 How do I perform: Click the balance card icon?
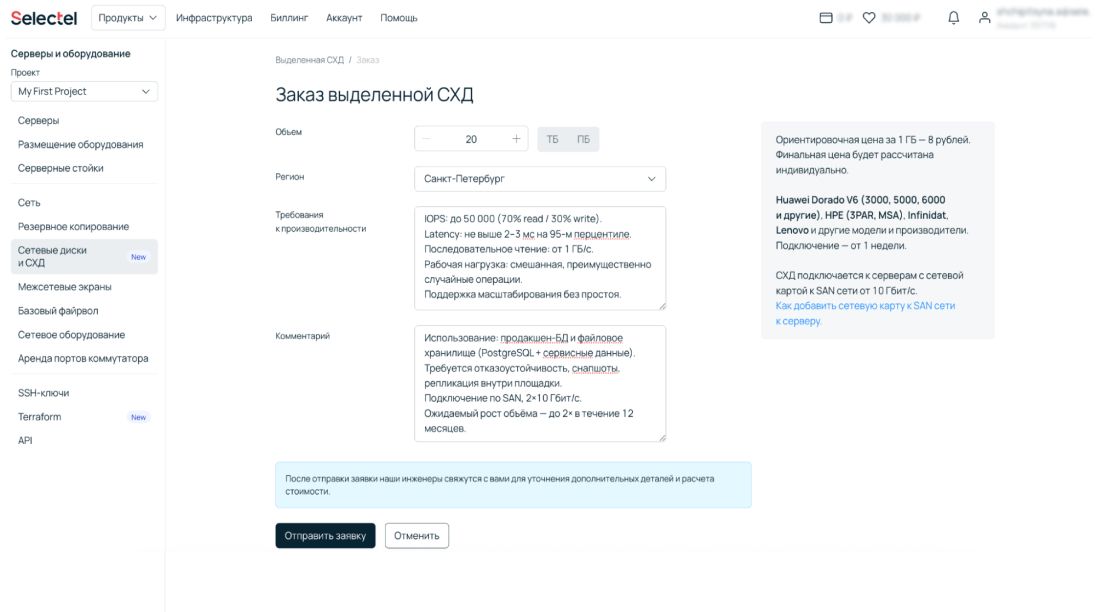point(826,17)
